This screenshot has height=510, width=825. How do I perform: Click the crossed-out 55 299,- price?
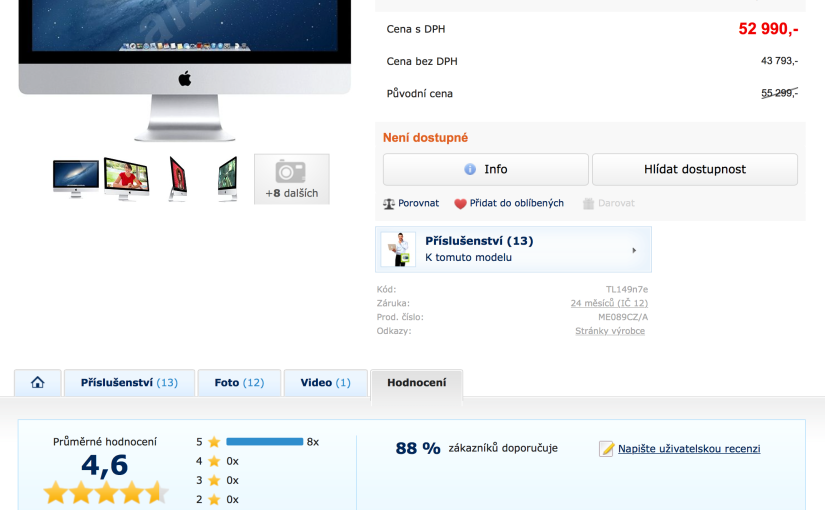click(x=779, y=93)
